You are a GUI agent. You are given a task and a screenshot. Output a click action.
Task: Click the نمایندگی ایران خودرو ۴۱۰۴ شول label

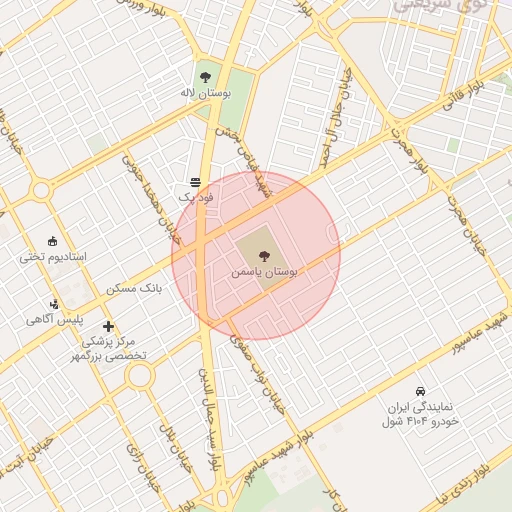point(420,414)
